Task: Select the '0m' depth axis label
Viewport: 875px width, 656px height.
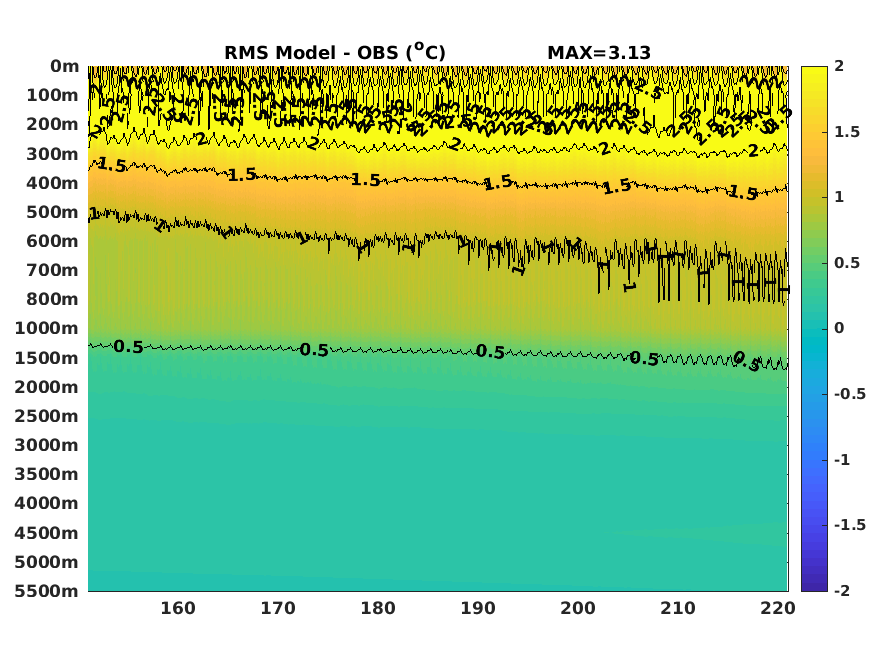Action: [65, 66]
